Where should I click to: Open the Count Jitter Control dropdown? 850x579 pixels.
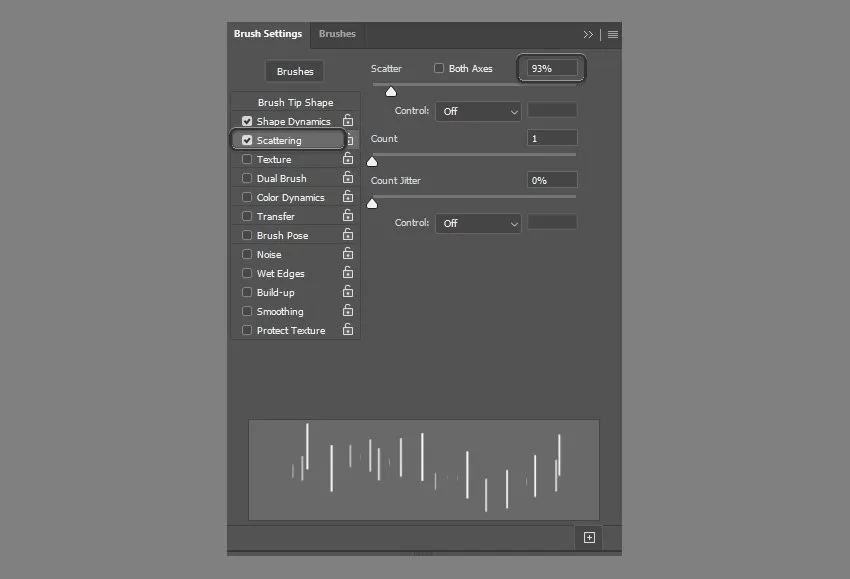pos(478,223)
